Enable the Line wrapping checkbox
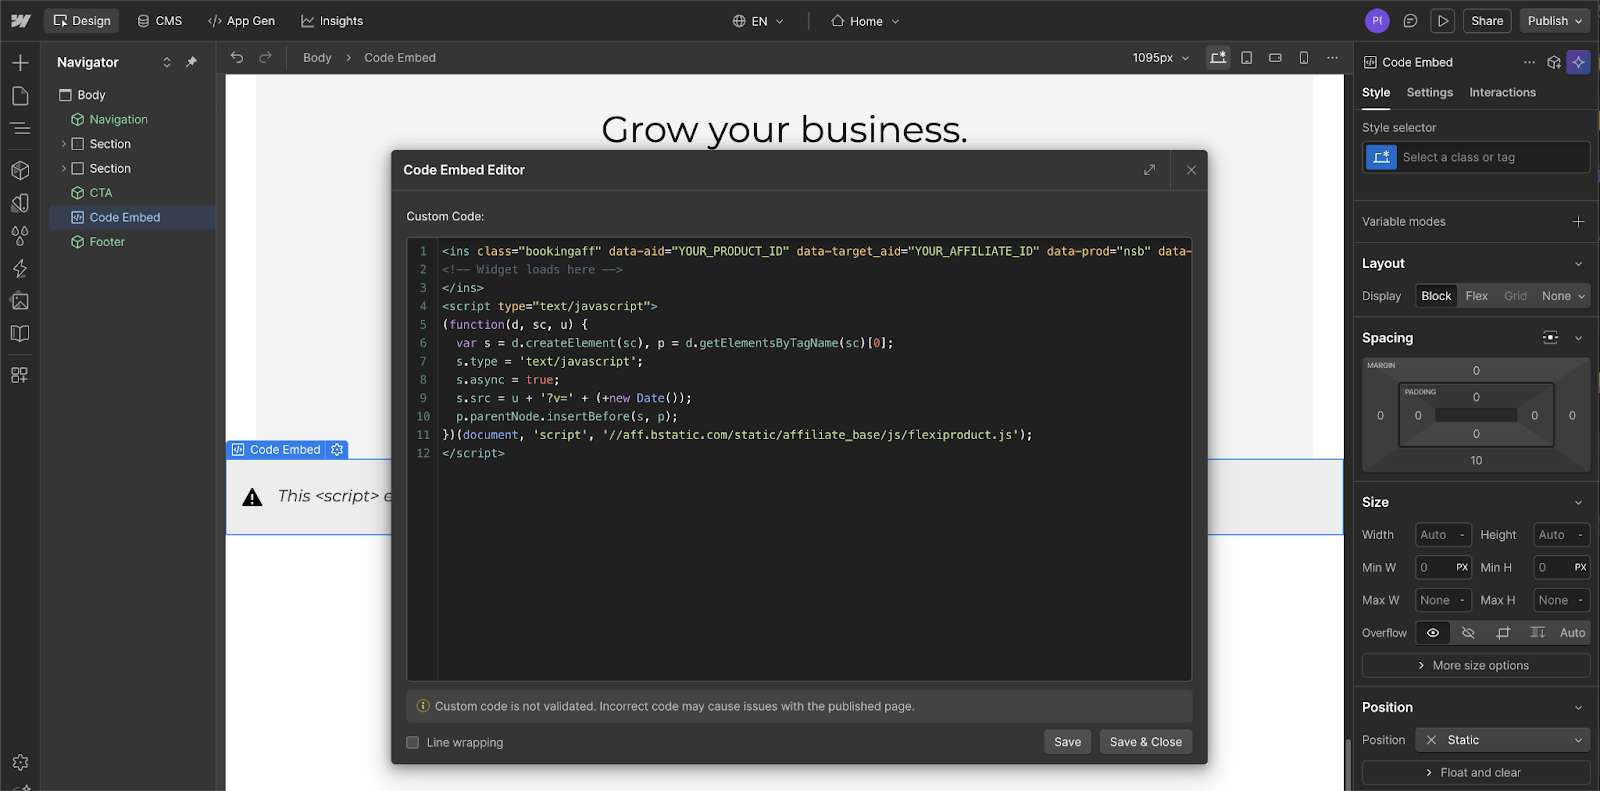 pos(413,743)
